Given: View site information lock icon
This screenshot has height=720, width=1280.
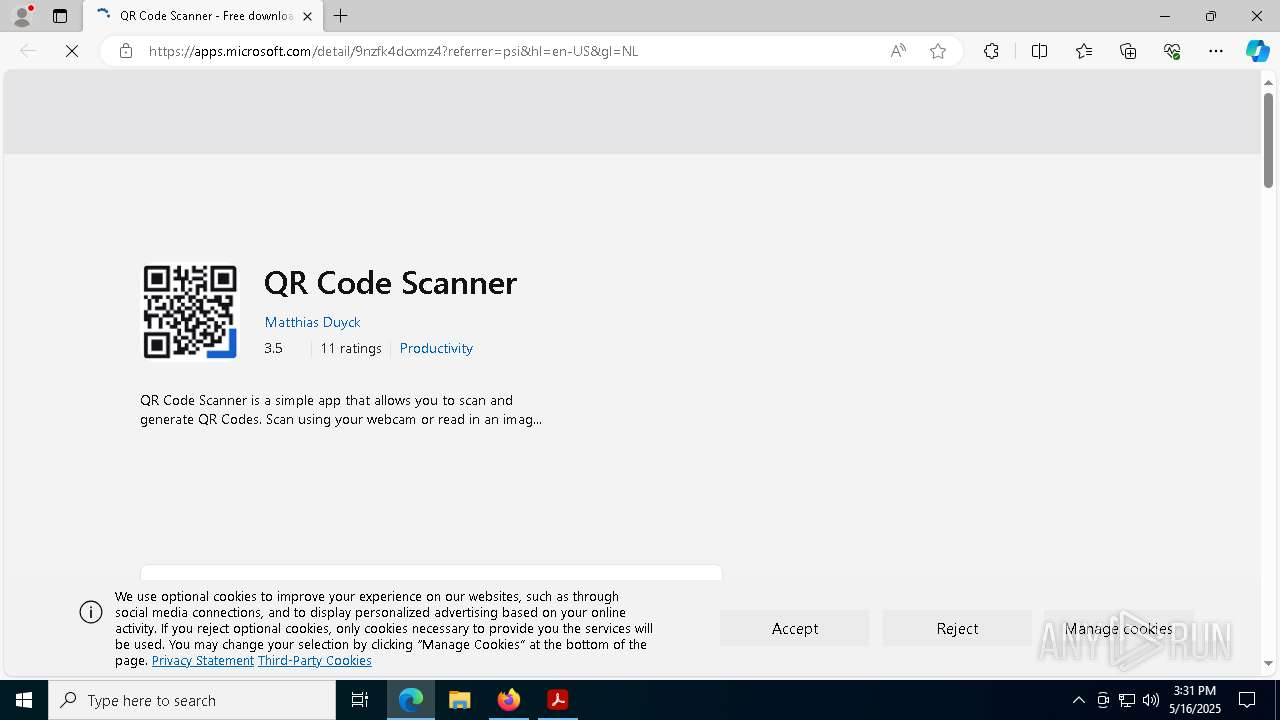Looking at the screenshot, I should 125,51.
